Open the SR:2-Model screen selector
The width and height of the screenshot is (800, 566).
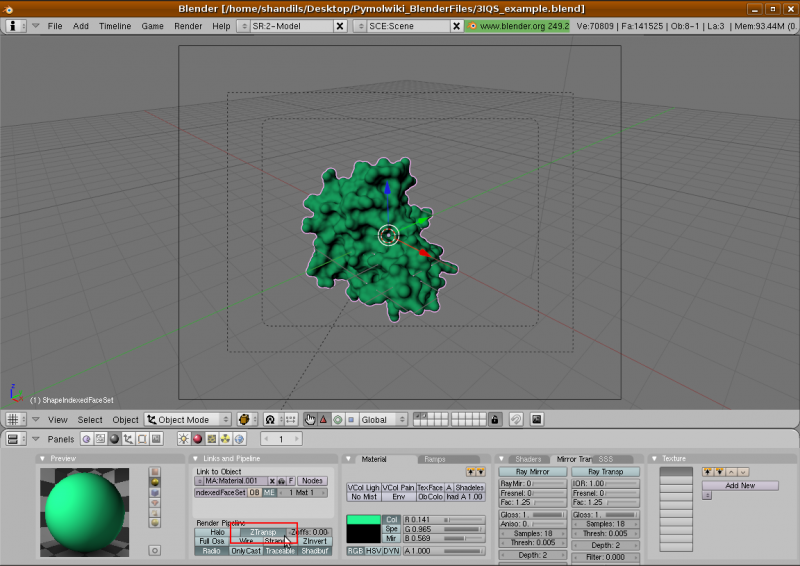click(285, 26)
